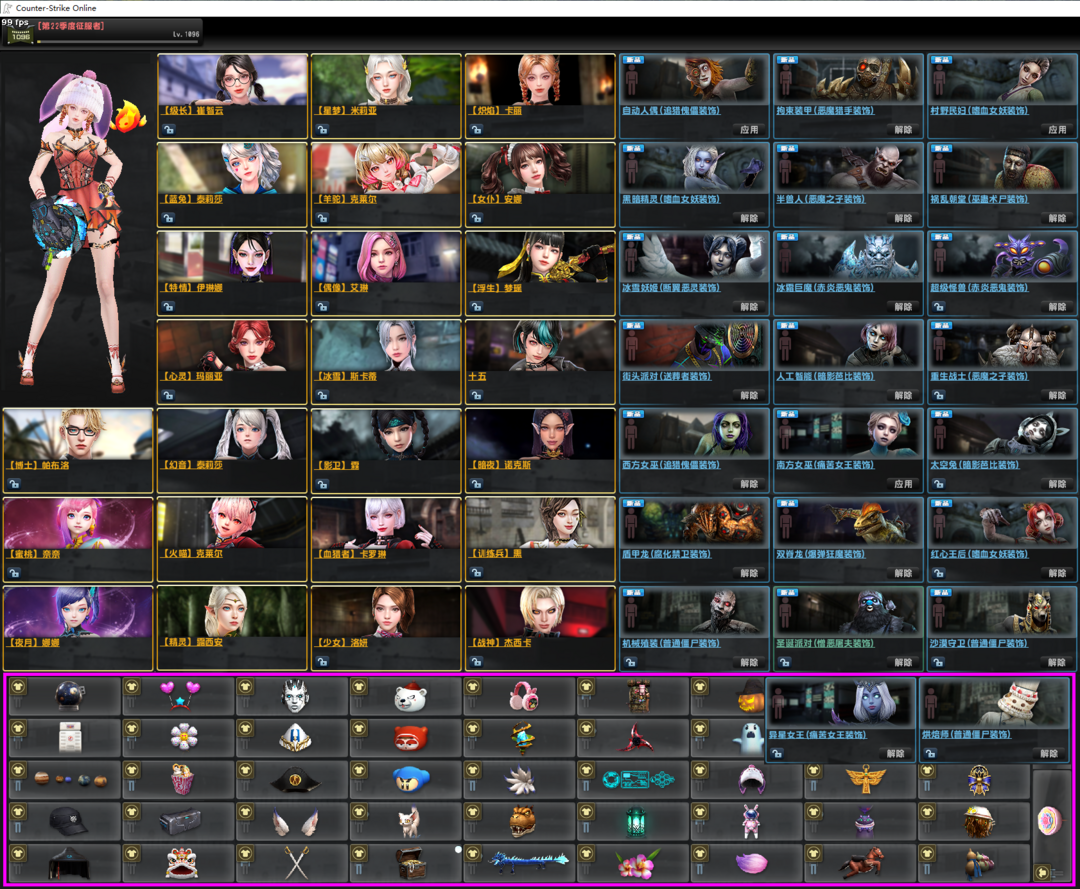
Task: Open the 【蓝兔】泰莉莎 name link
Action: pos(192,199)
